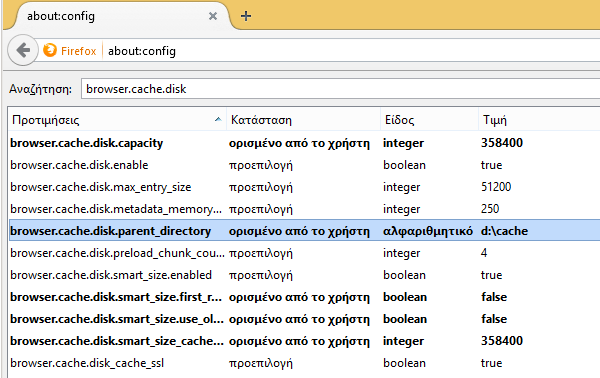Screen dimensions: 600x378
Task: Select the browser.cache.disk.preload_chunk_cou preference row
Action: coord(304,253)
